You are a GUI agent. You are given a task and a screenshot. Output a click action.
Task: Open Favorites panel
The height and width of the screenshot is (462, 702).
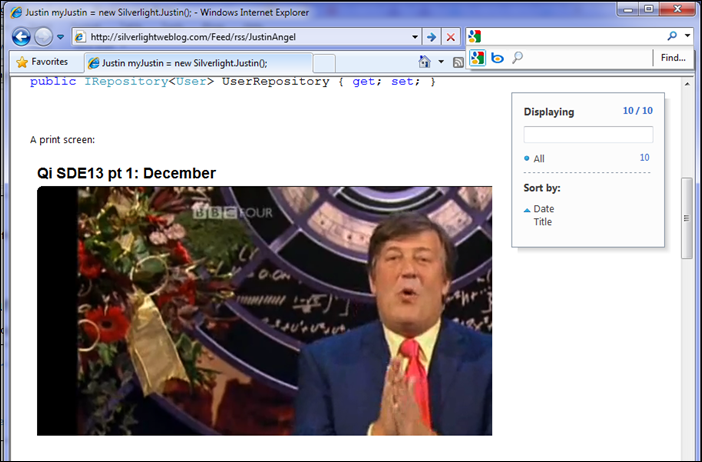[42, 62]
